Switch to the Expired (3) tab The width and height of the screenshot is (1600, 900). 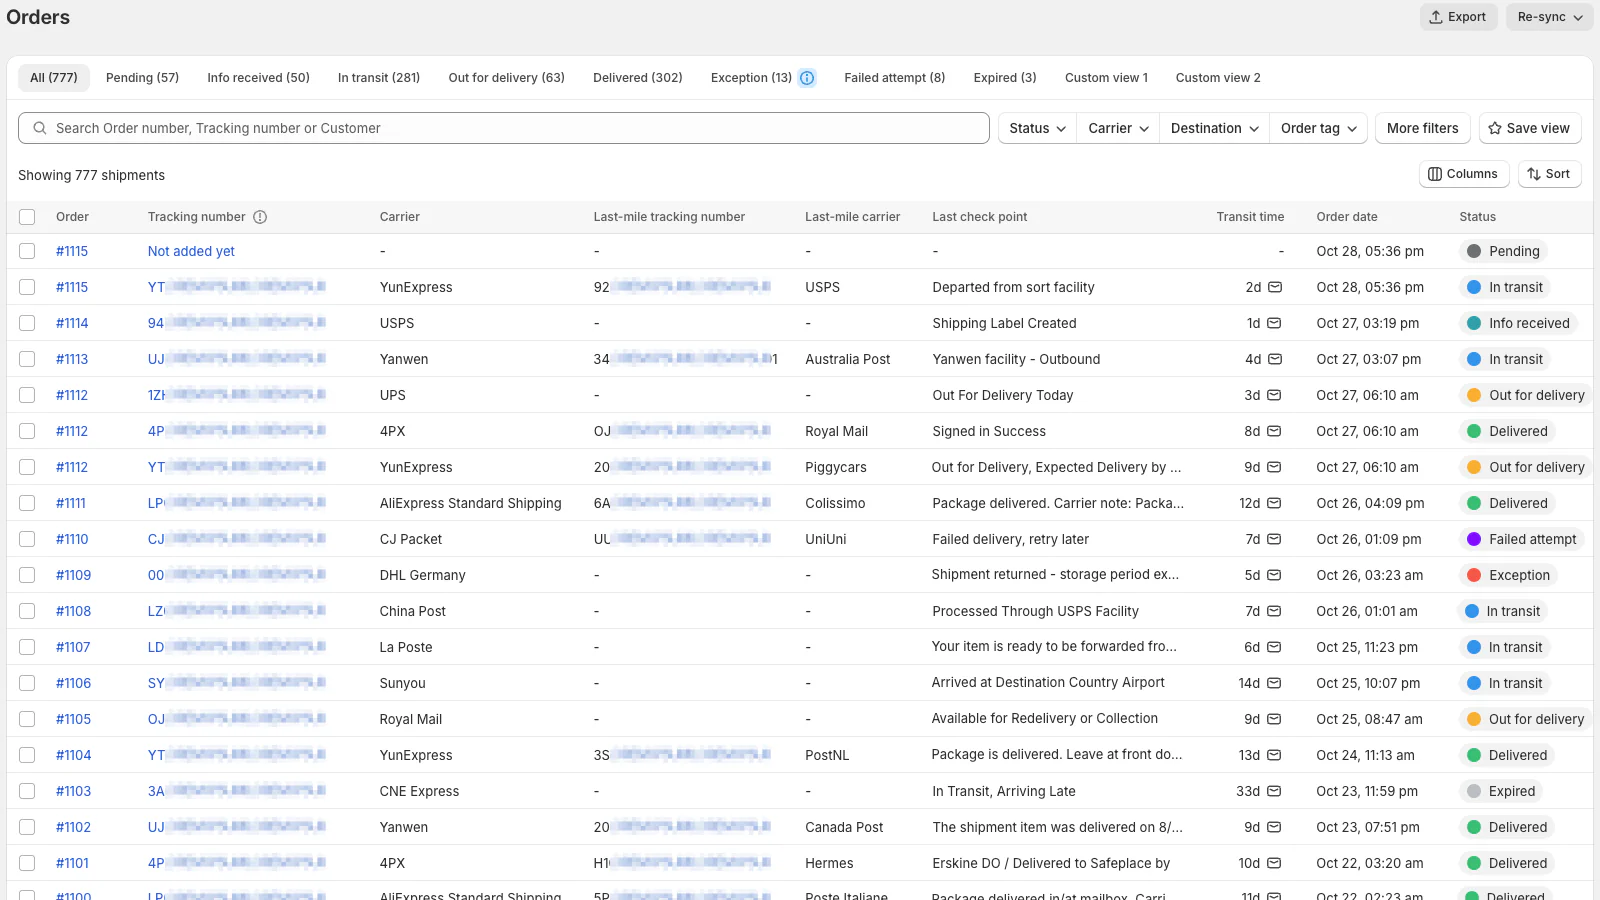(1005, 78)
